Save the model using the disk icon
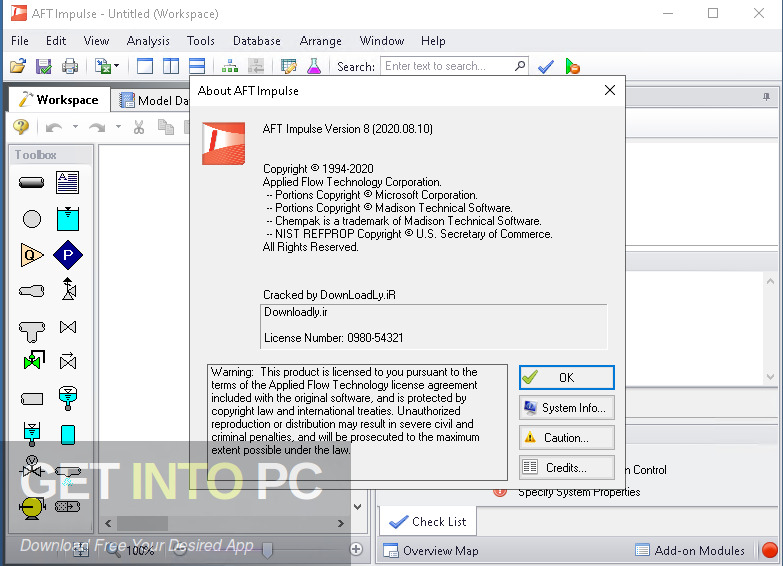Viewport: 783px width, 566px height. [44, 66]
